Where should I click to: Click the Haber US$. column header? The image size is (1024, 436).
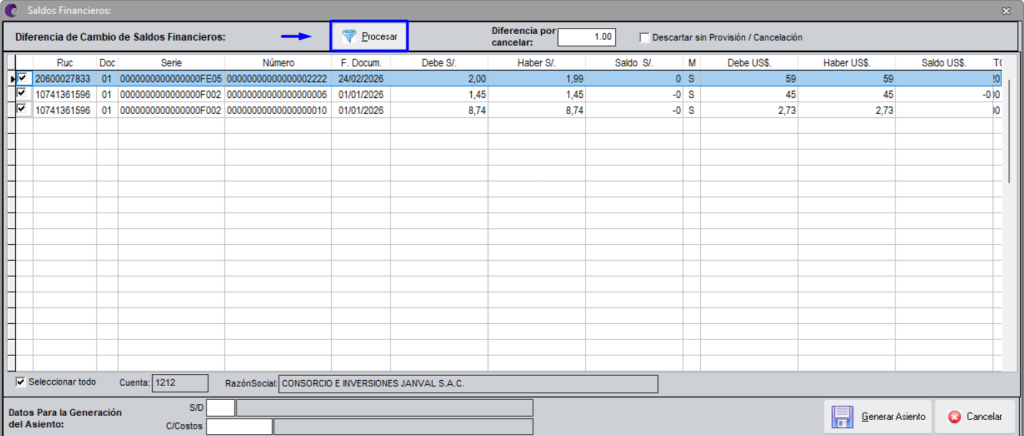(847, 63)
